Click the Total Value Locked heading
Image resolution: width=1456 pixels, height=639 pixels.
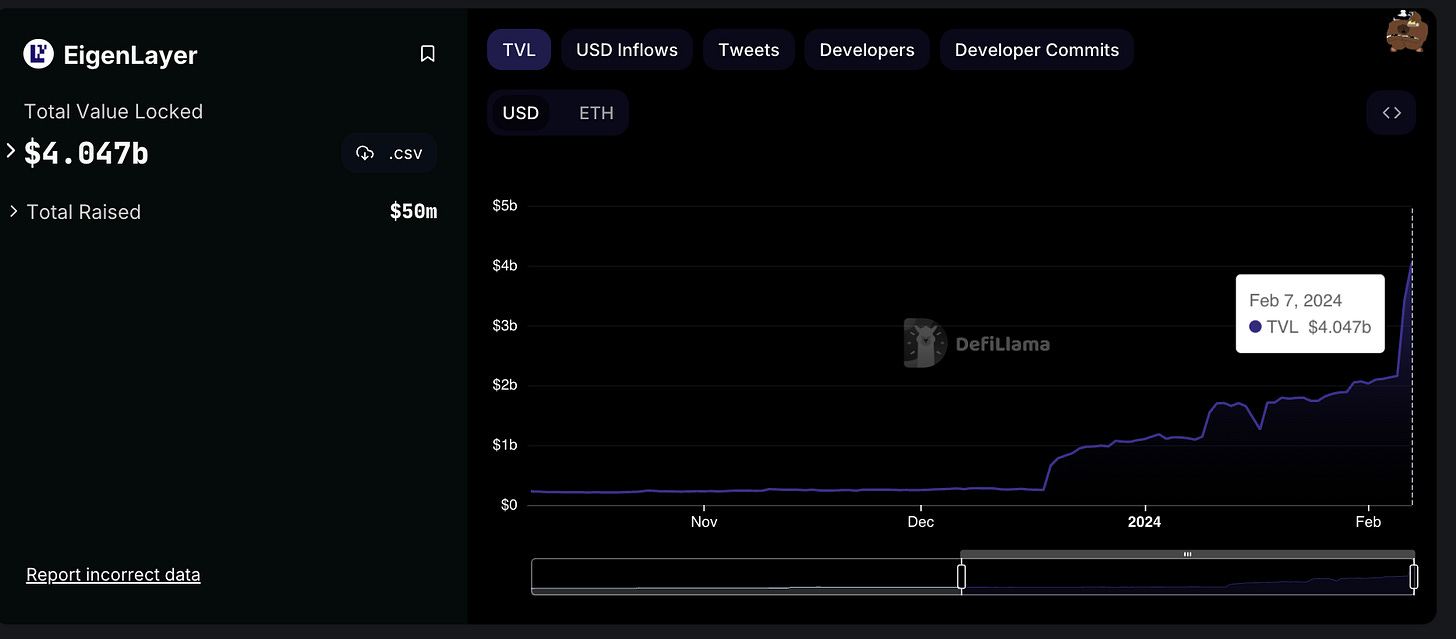(x=113, y=111)
